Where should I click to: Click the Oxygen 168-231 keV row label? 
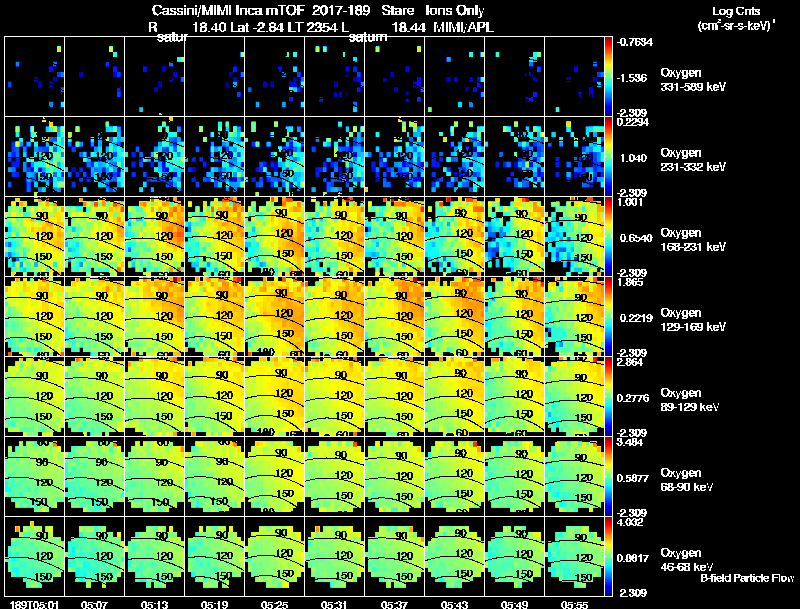pos(693,240)
